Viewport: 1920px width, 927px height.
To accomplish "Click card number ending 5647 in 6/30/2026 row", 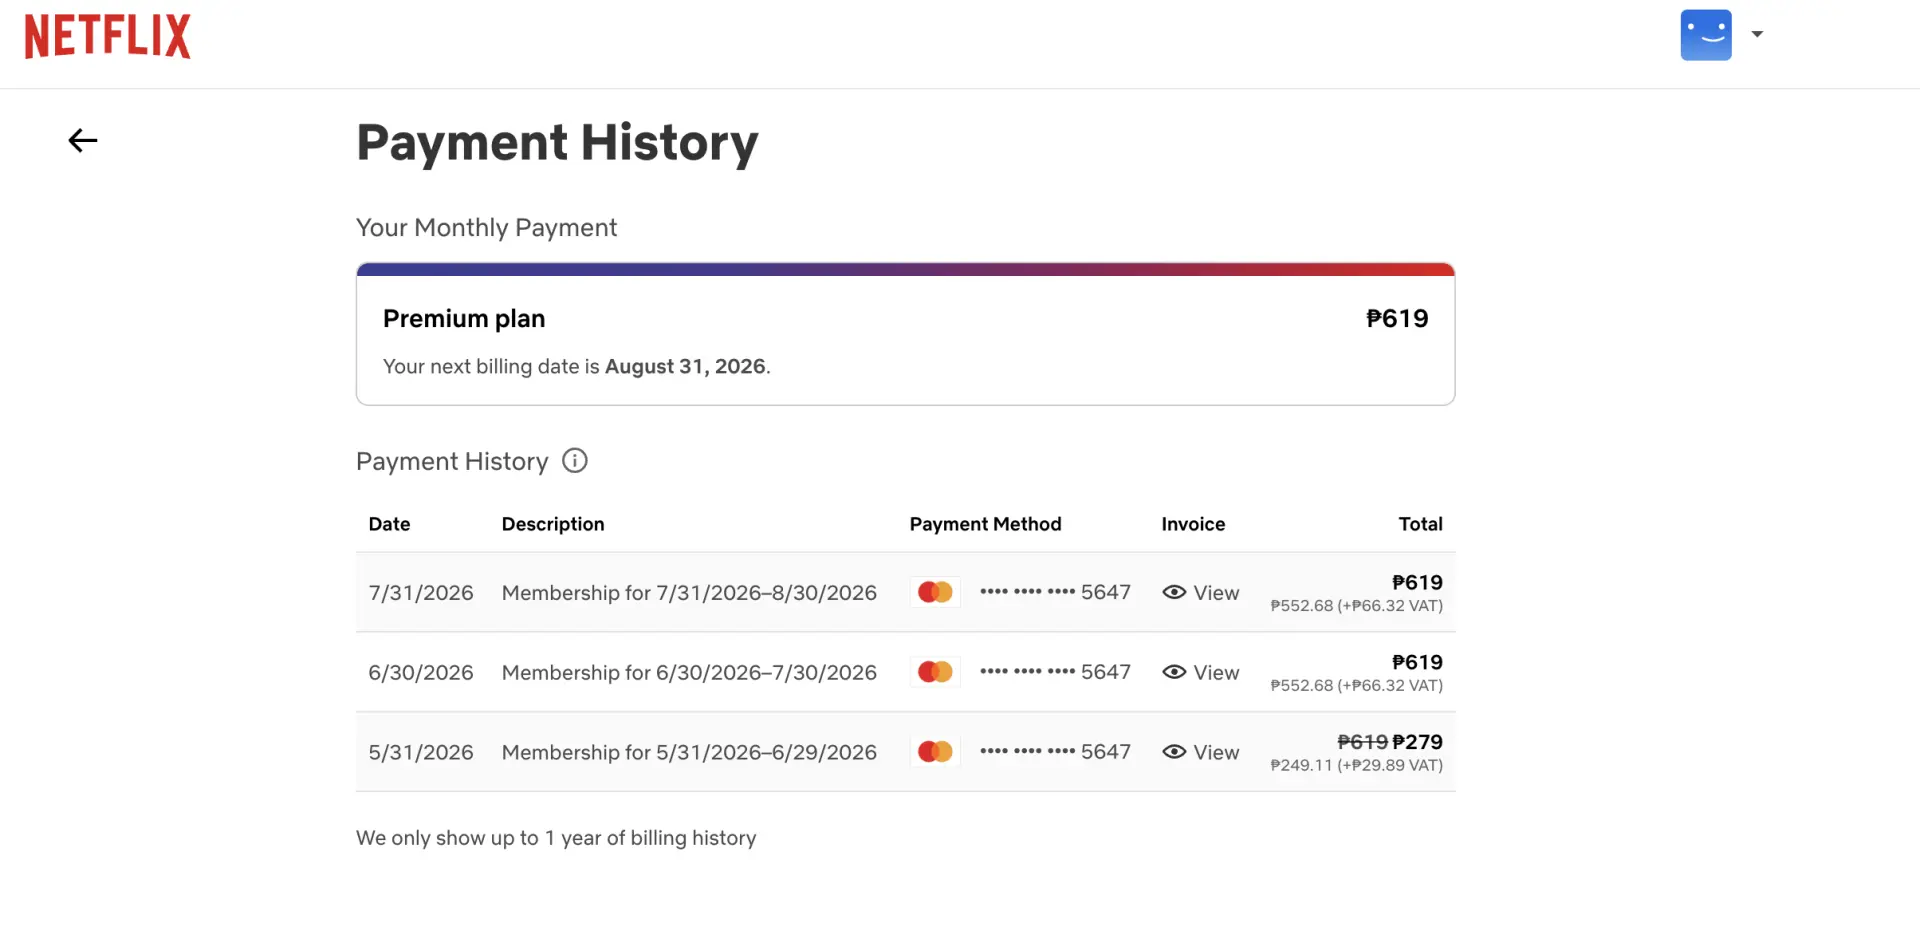I will pos(1055,672).
